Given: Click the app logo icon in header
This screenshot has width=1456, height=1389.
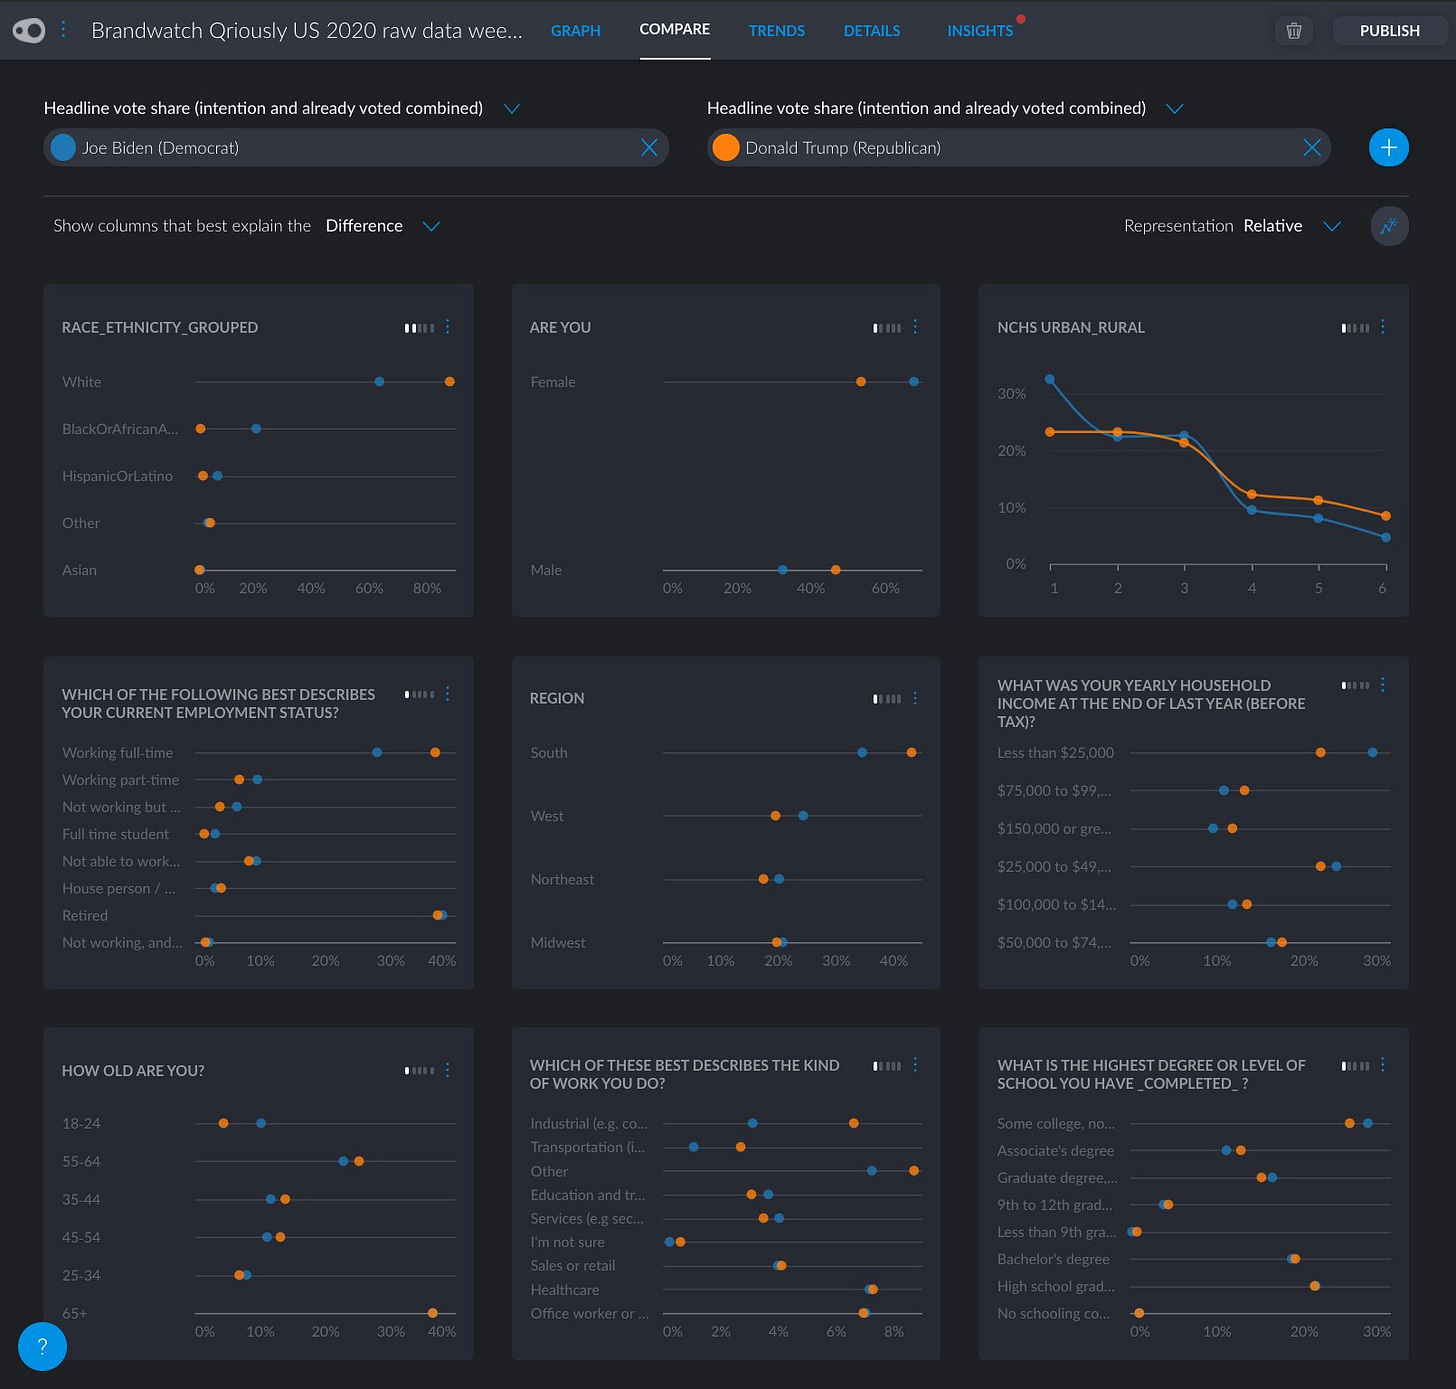Looking at the screenshot, I should 29,30.
